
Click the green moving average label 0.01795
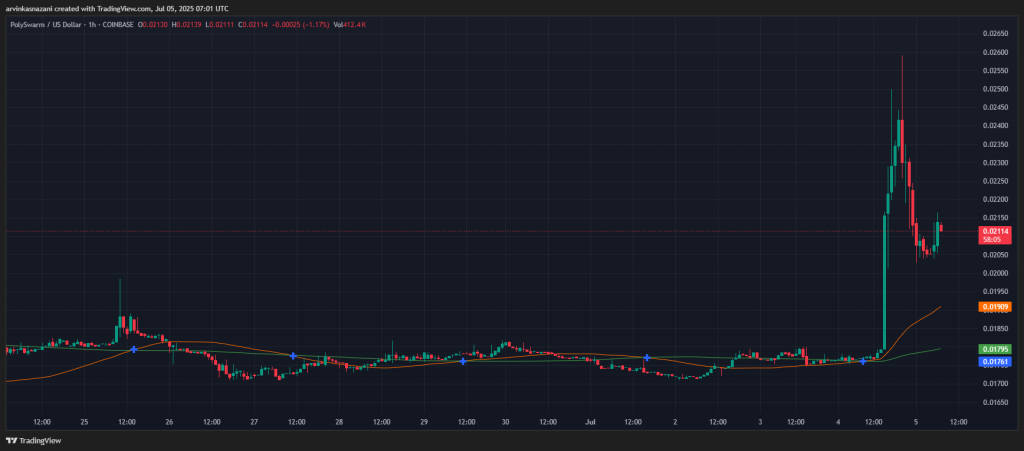point(995,349)
